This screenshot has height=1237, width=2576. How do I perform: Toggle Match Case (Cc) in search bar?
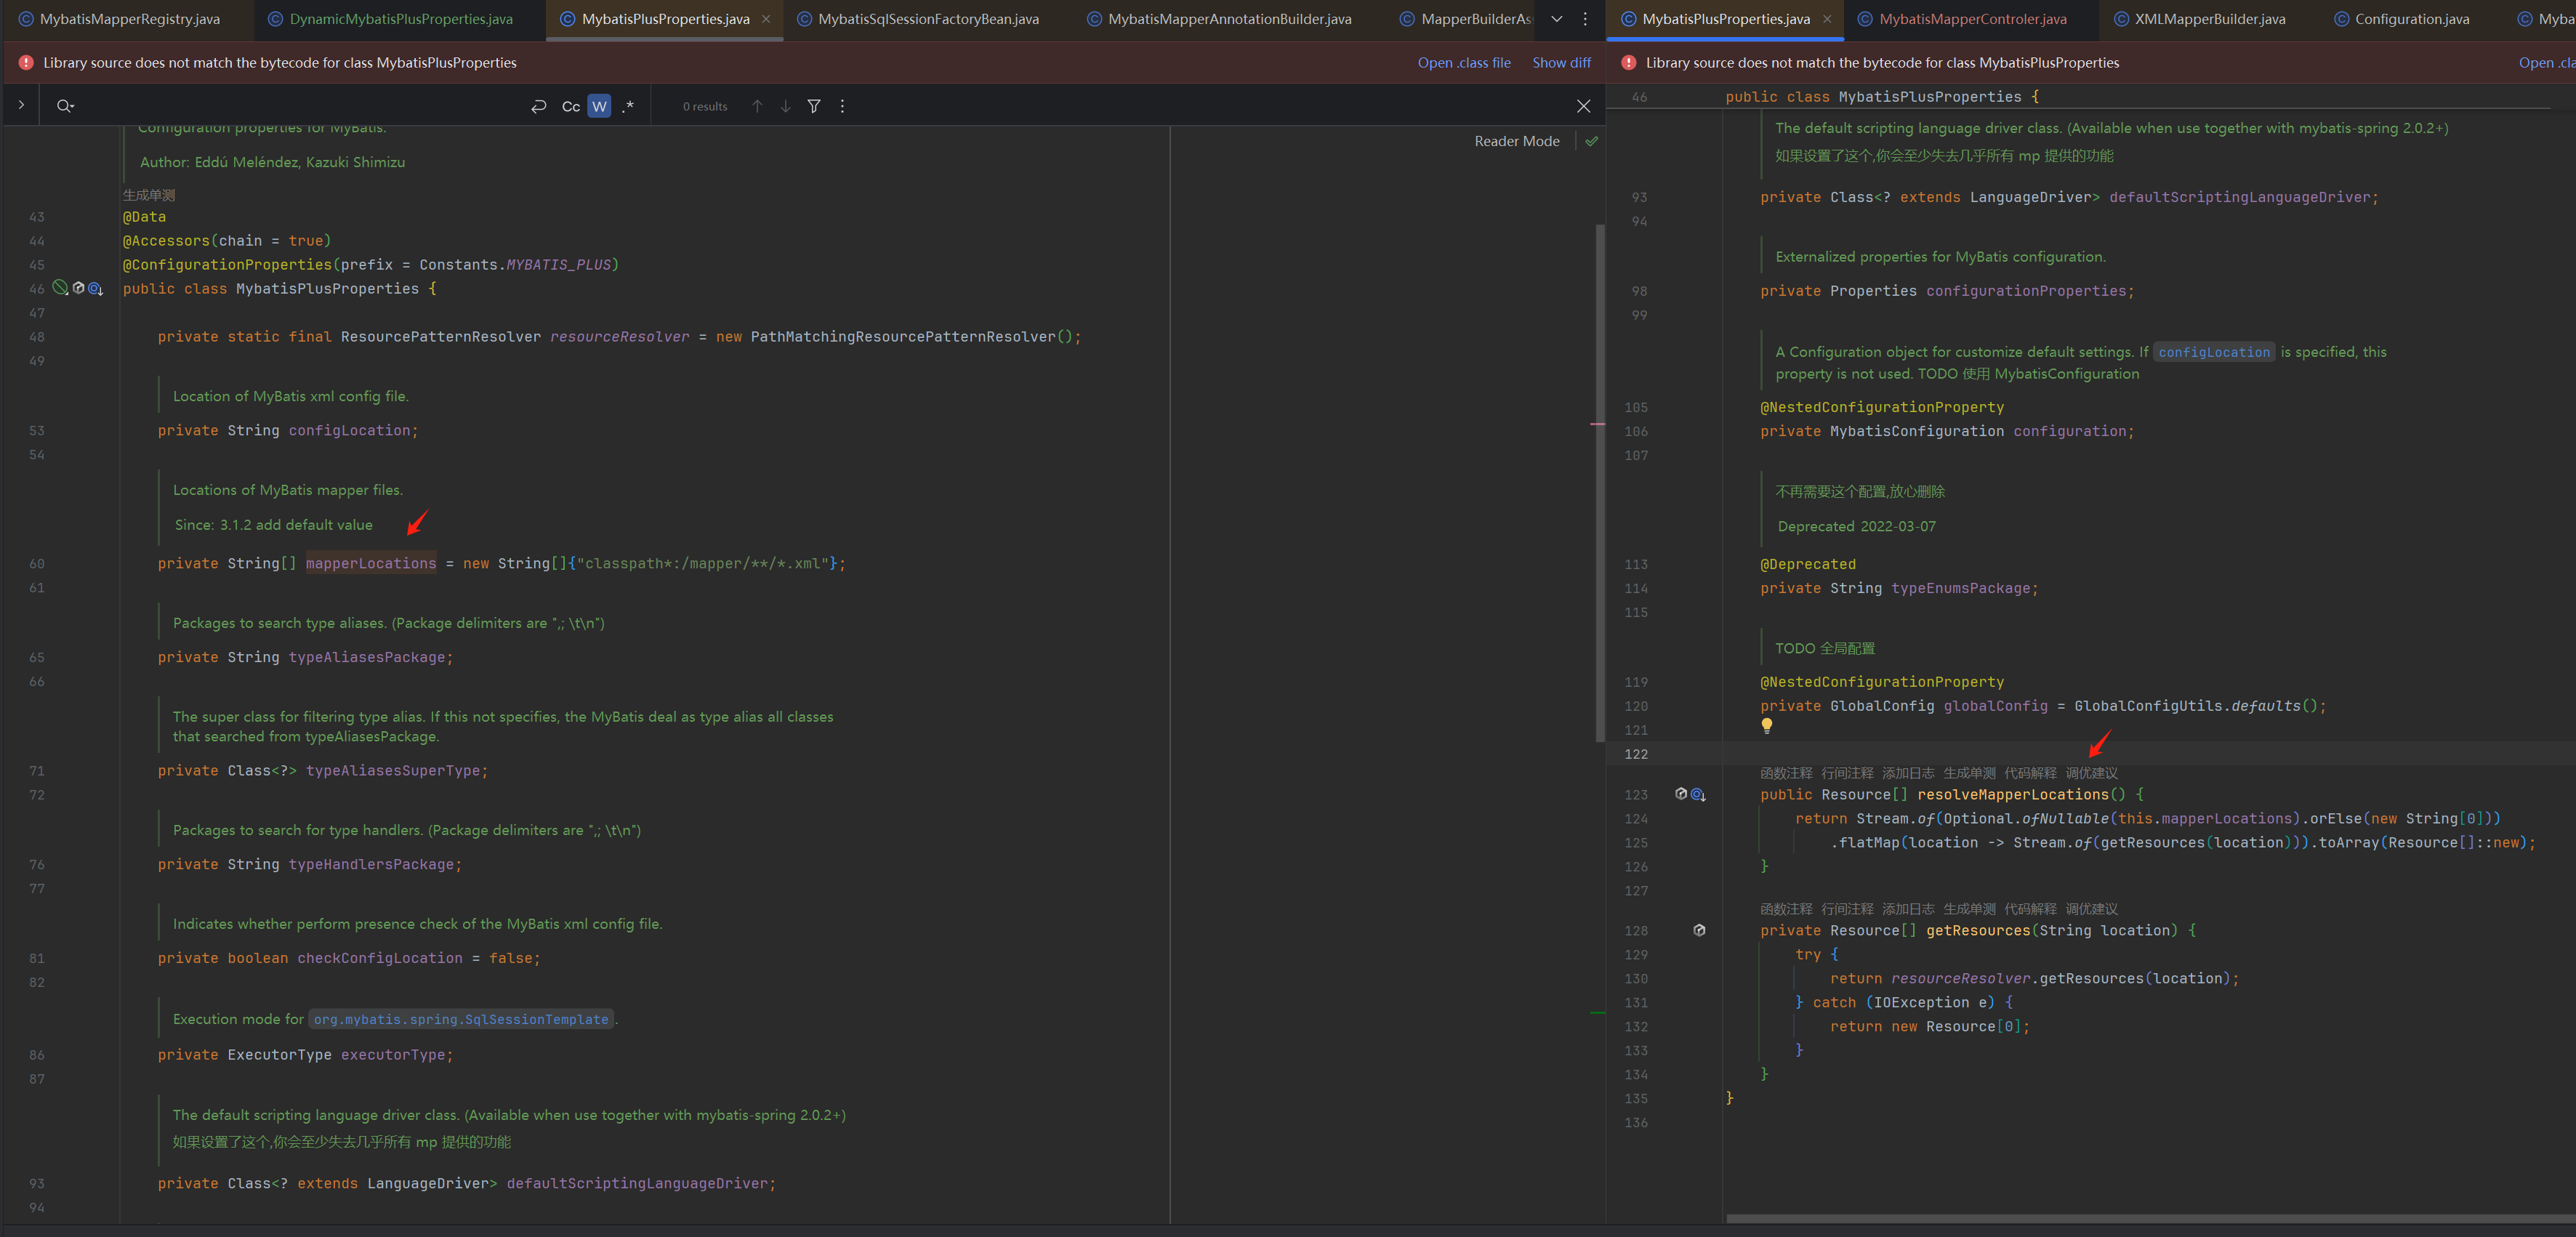pyautogui.click(x=570, y=106)
